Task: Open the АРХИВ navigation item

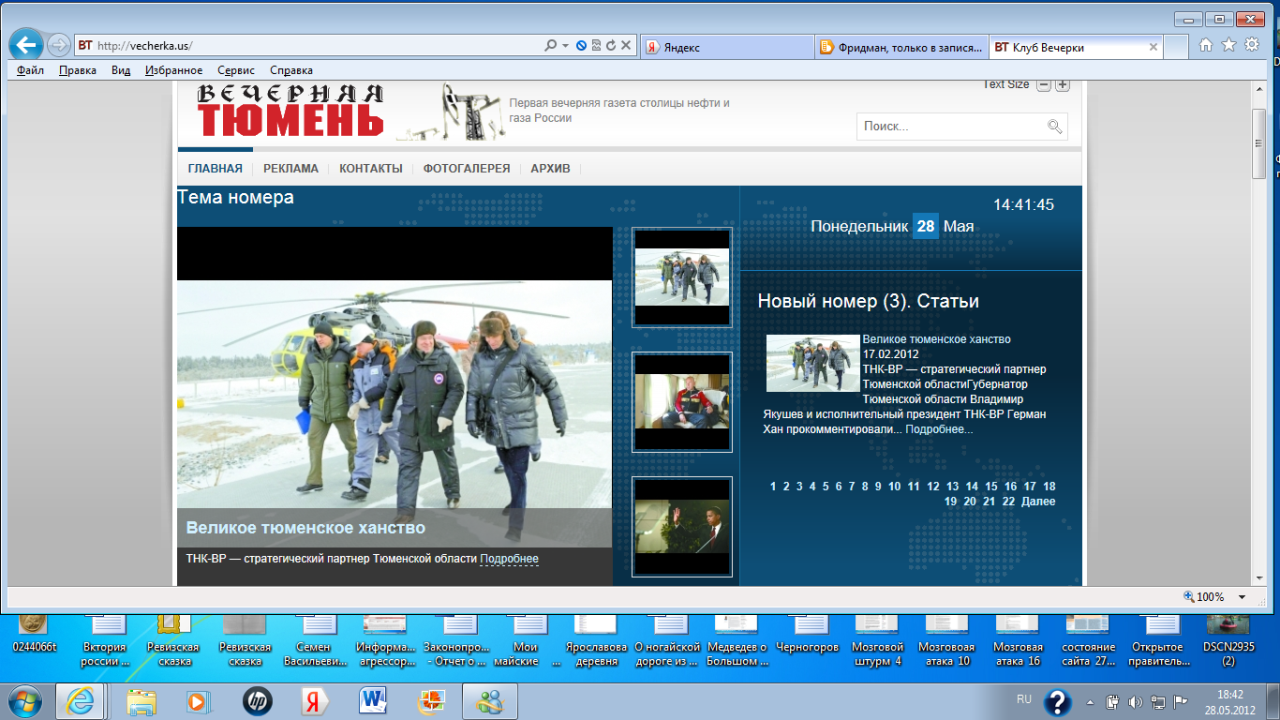Action: click(550, 169)
